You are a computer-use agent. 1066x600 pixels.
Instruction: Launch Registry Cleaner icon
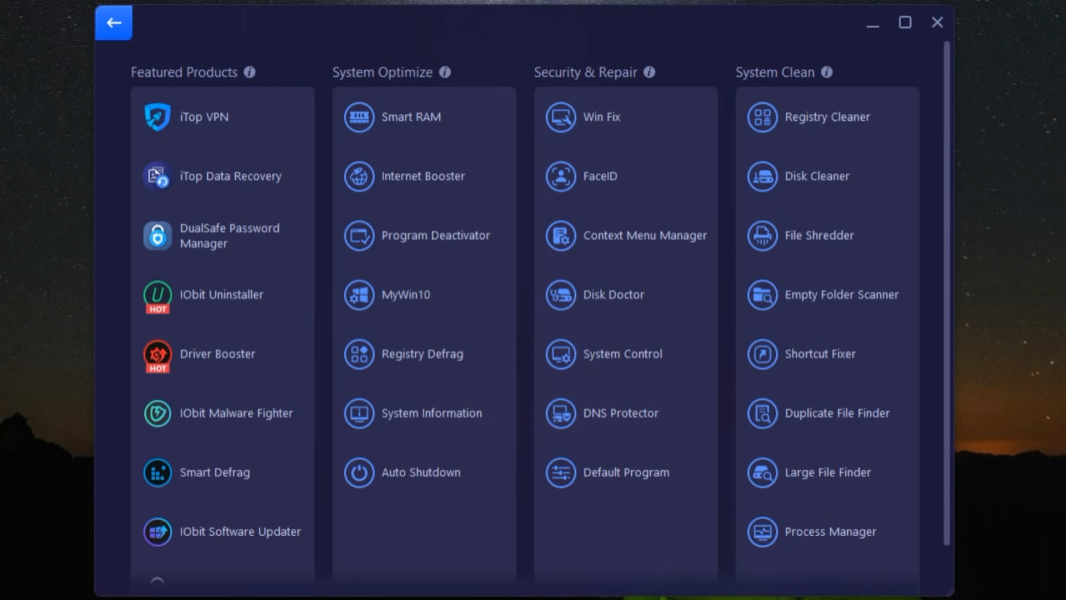(762, 117)
